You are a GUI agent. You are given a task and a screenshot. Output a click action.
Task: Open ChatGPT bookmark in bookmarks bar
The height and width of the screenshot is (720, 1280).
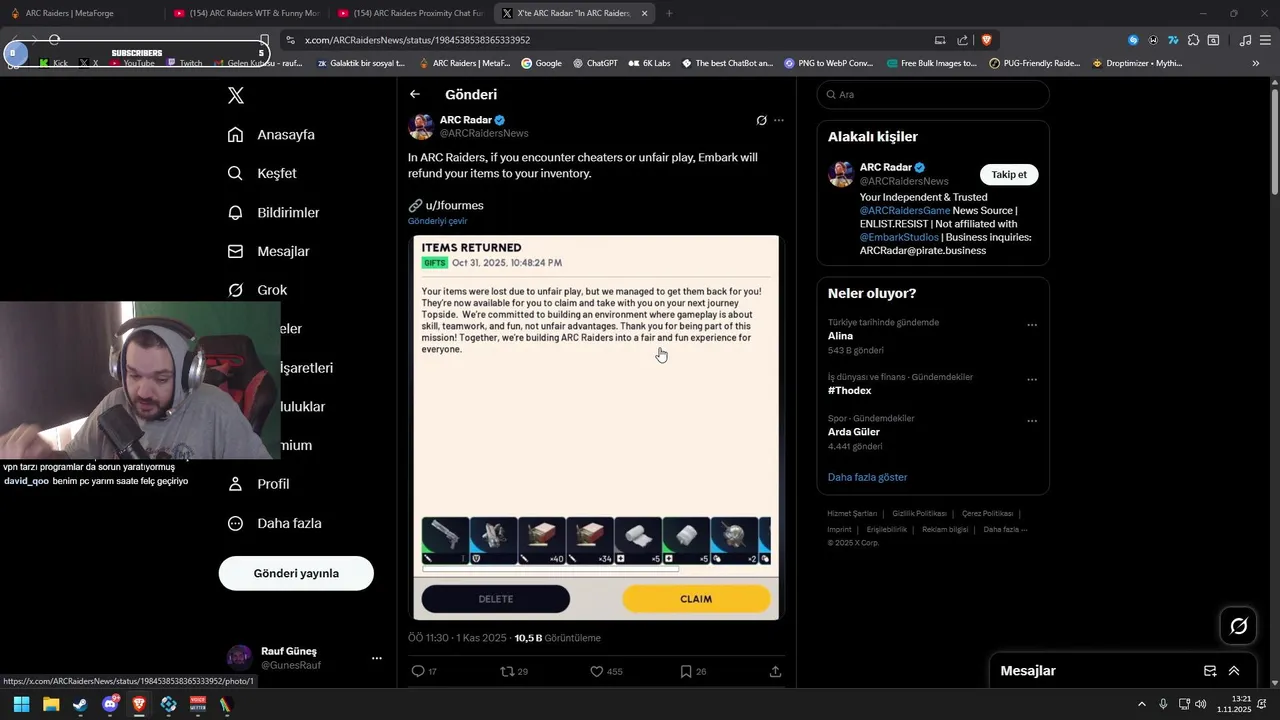(595, 63)
